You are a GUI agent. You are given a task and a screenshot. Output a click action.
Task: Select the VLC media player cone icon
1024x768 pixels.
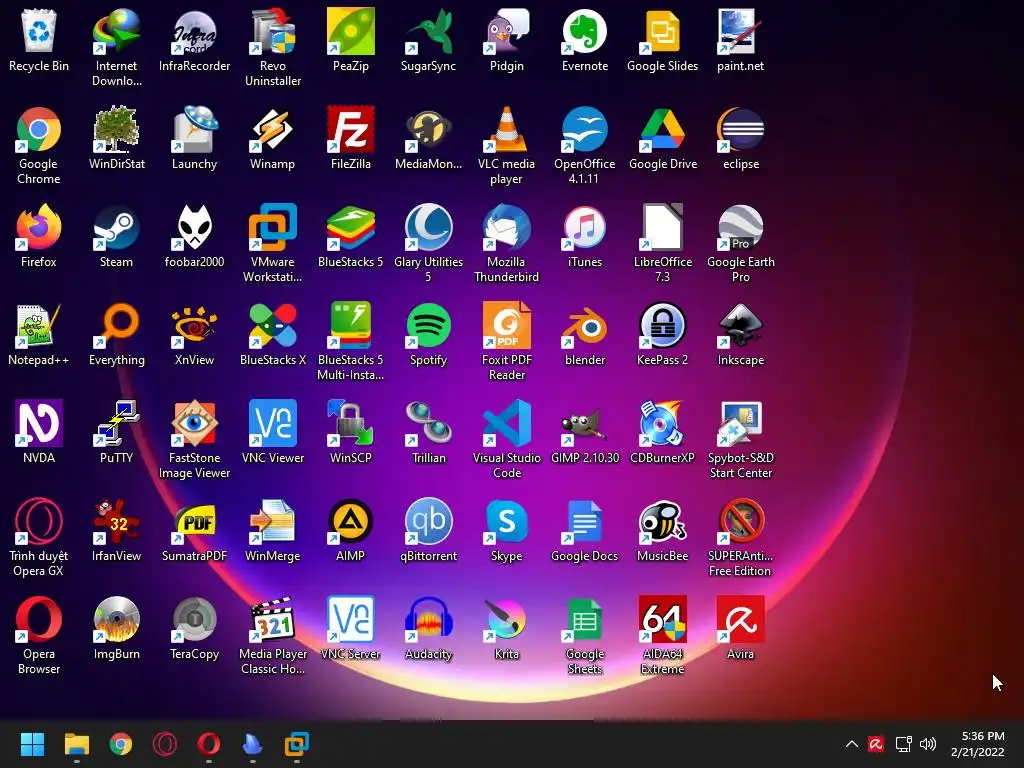[507, 129]
